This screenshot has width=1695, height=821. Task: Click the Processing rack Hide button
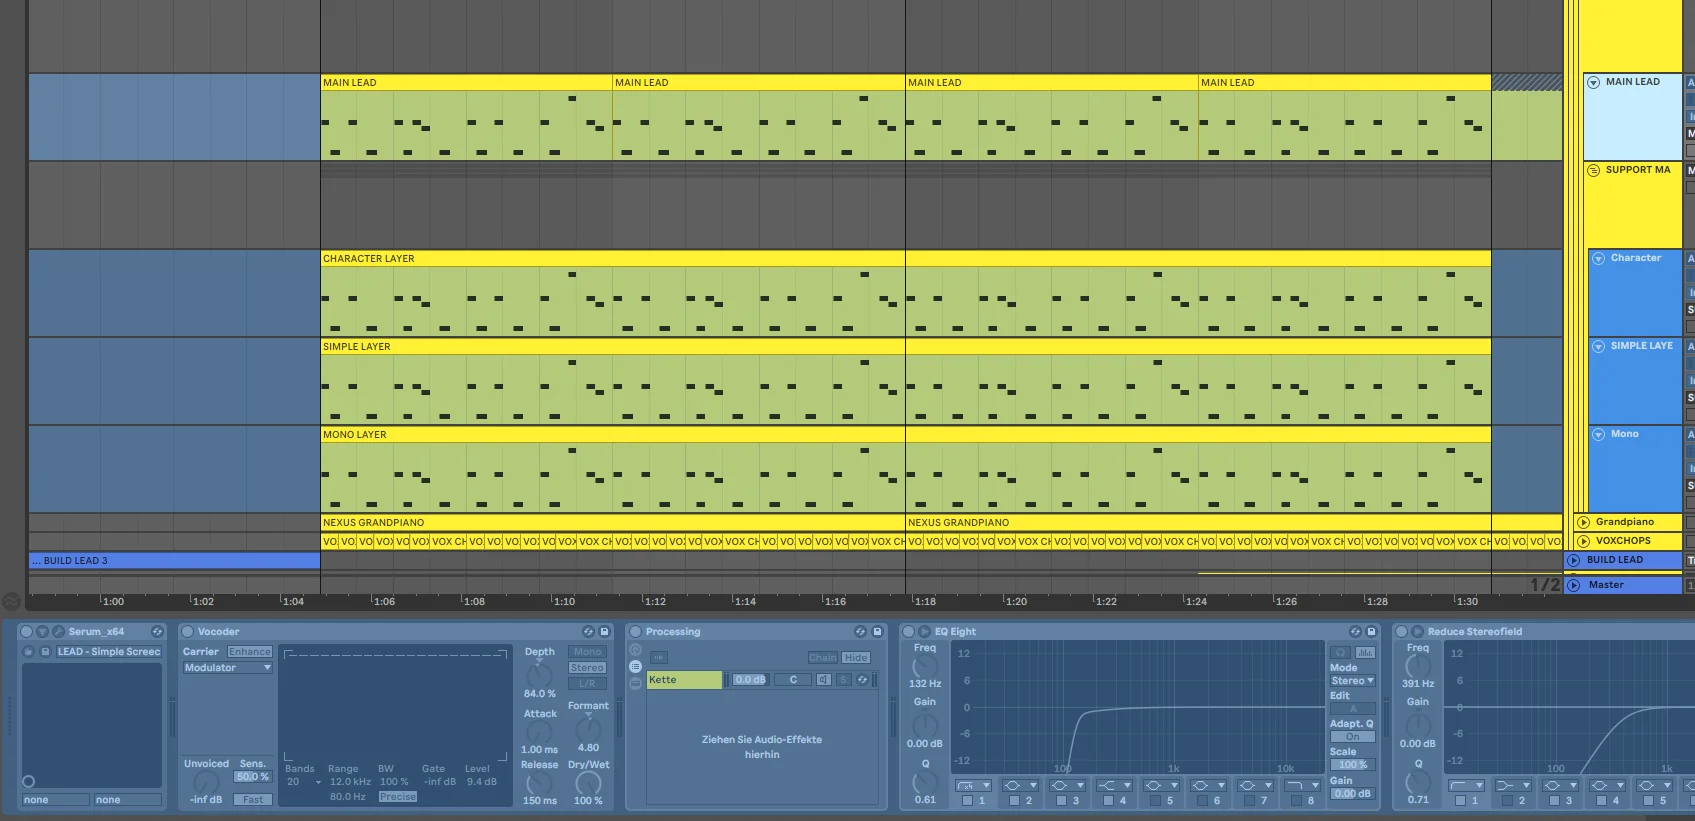[856, 658]
